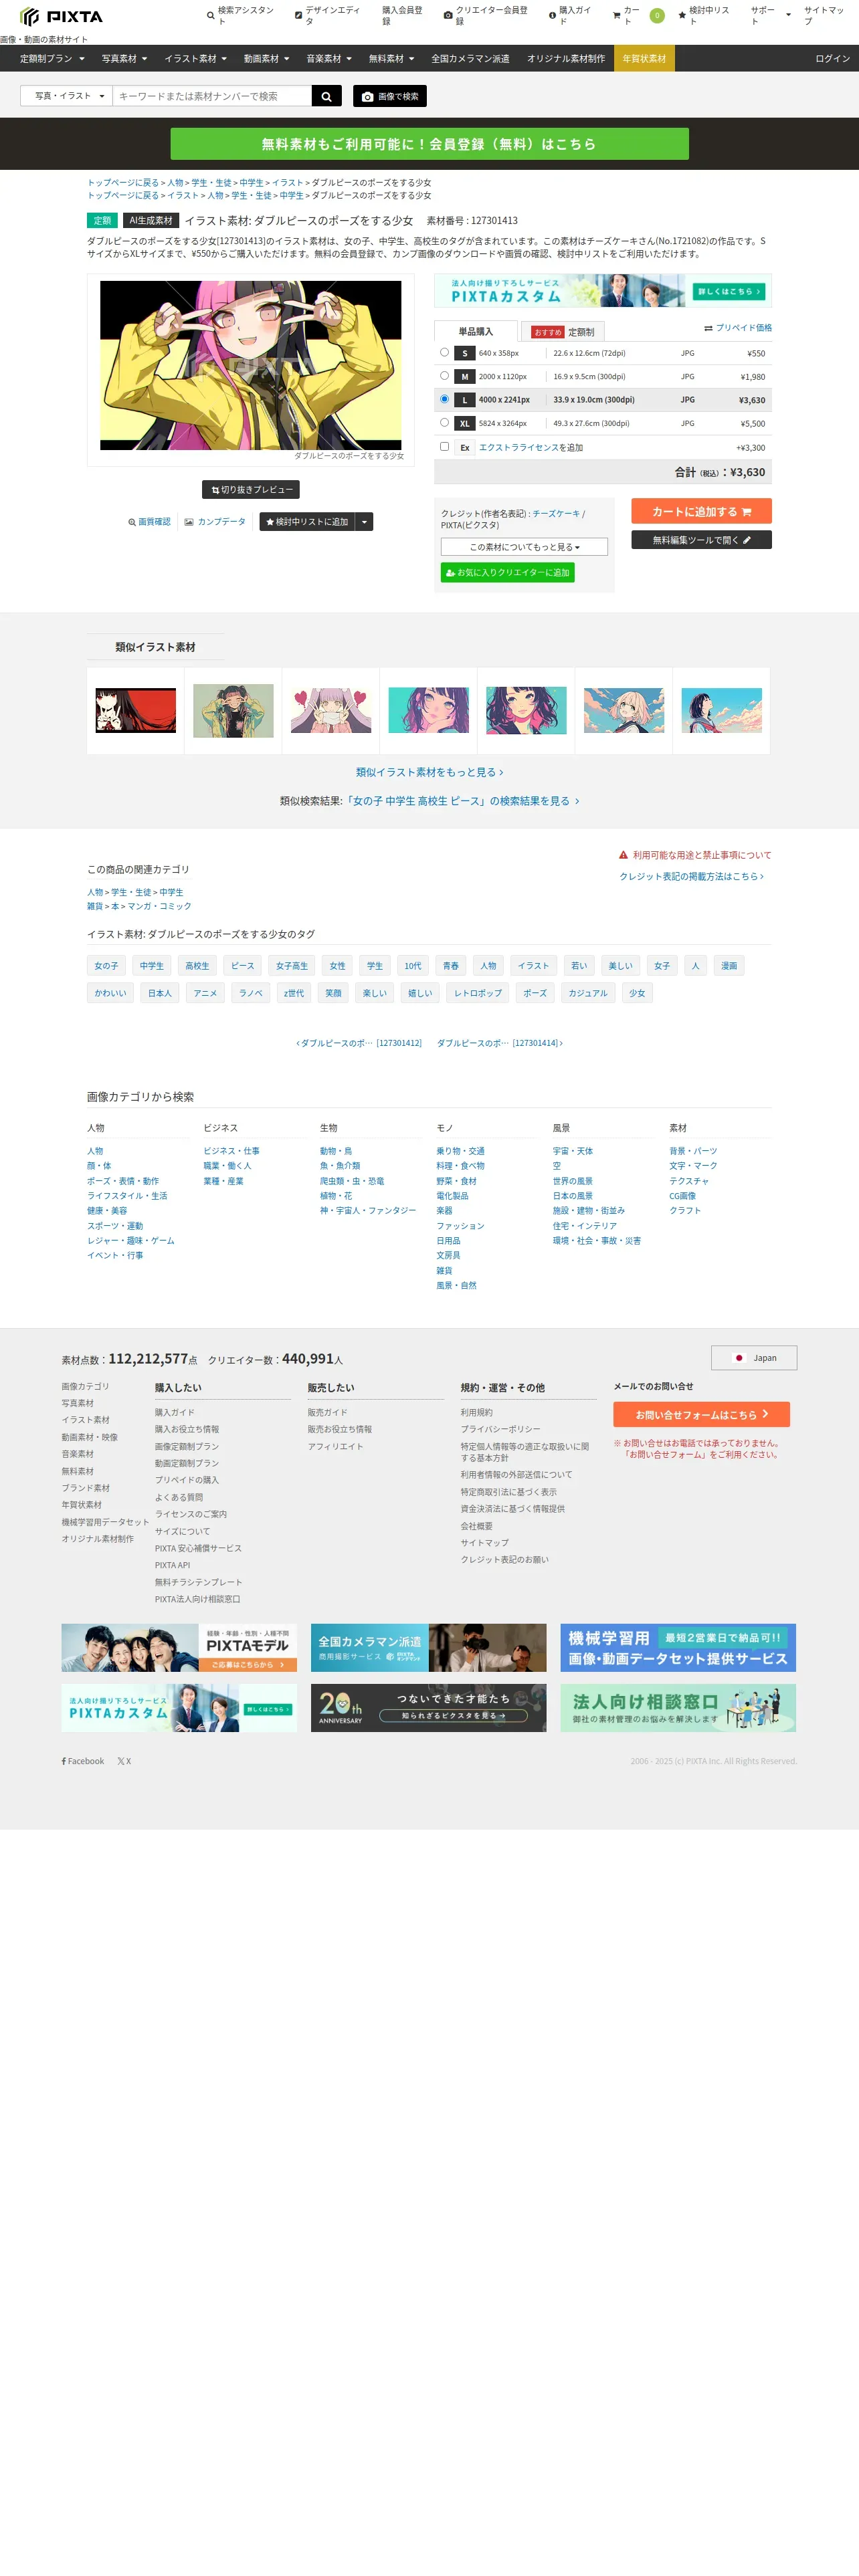Image resolution: width=859 pixels, height=2576 pixels.
Task: Open free editing tool 無料編集ツールで開く
Action: (701, 540)
